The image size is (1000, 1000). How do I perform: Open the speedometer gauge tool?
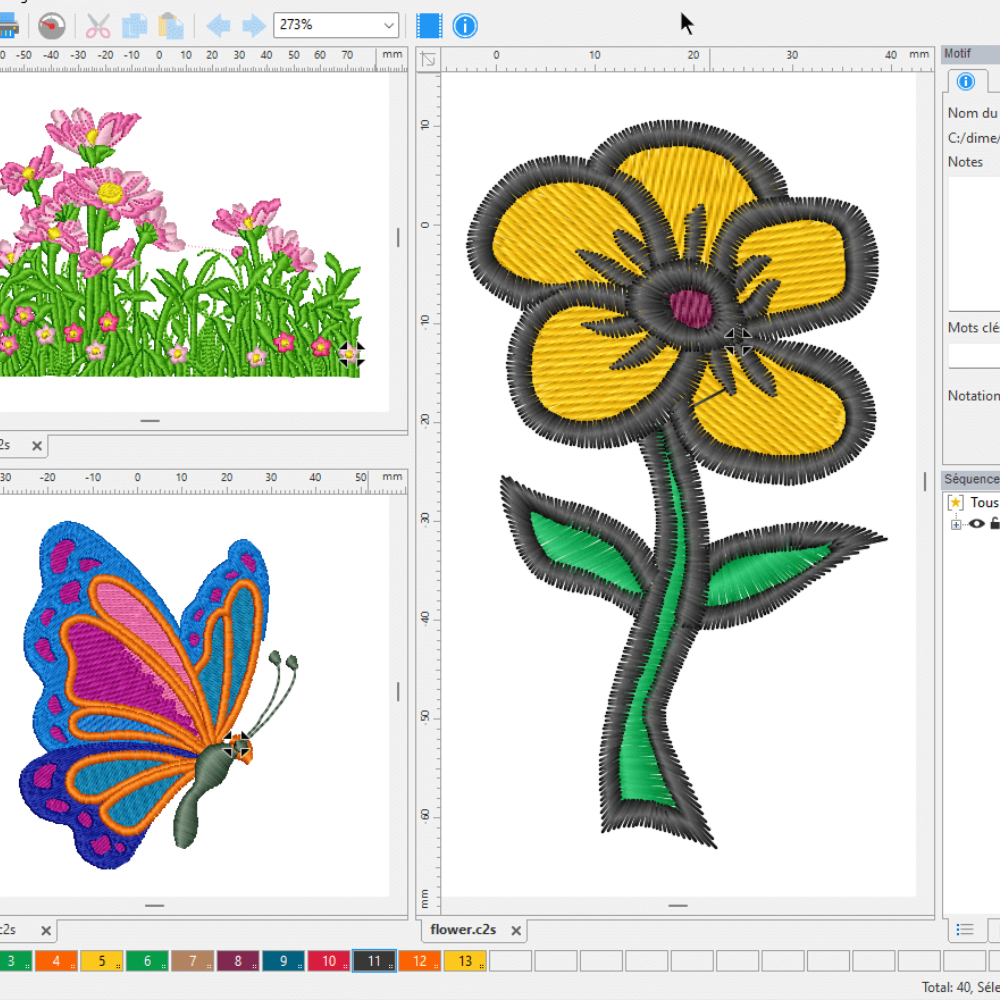52,25
